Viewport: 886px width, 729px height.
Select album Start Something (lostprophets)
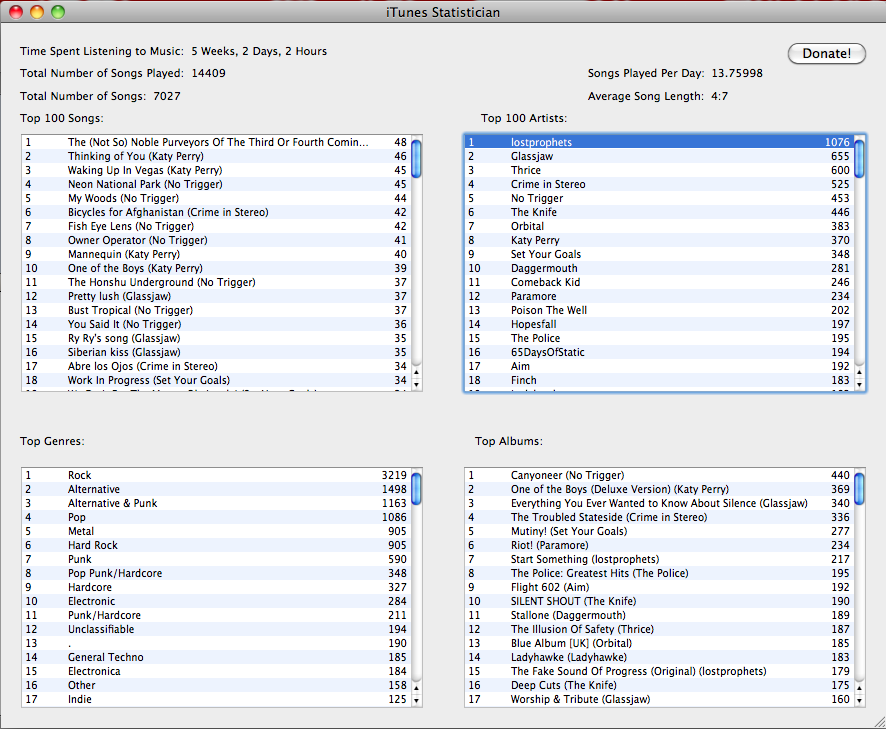coord(659,559)
